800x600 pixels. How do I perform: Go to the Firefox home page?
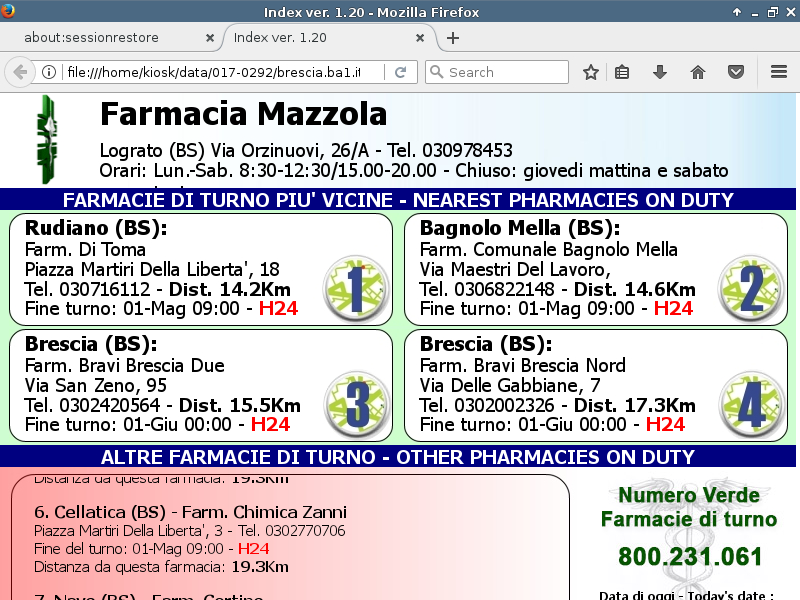698,72
